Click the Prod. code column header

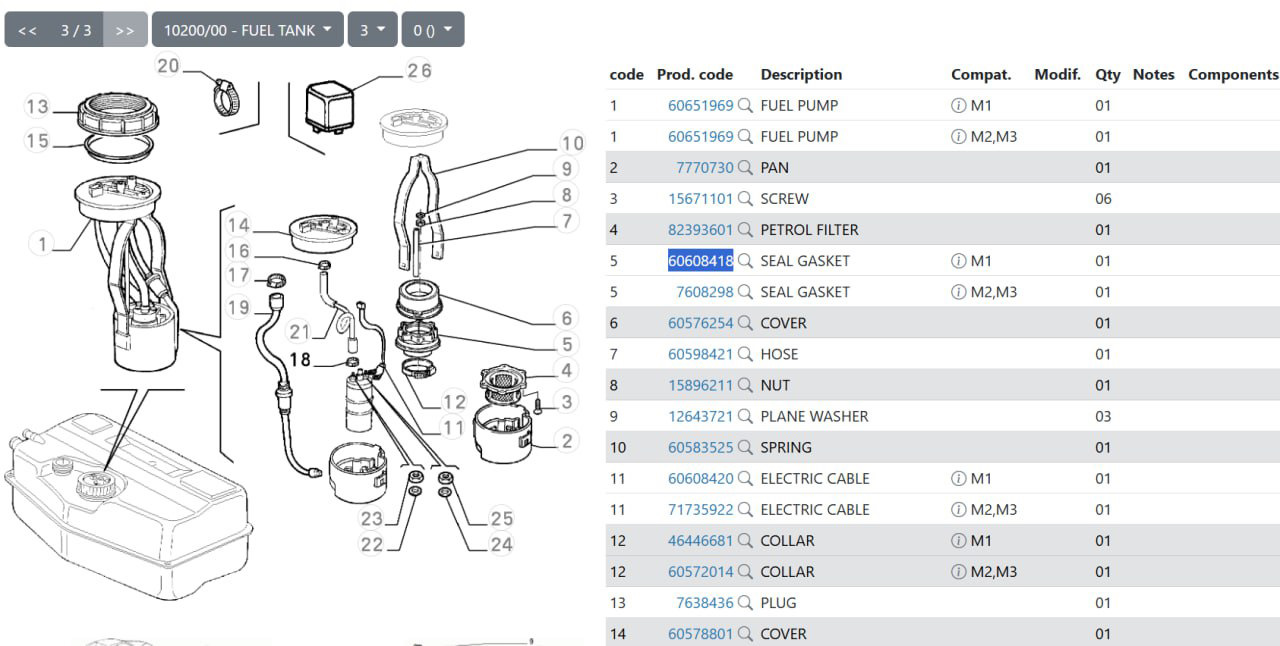pyautogui.click(x=695, y=74)
